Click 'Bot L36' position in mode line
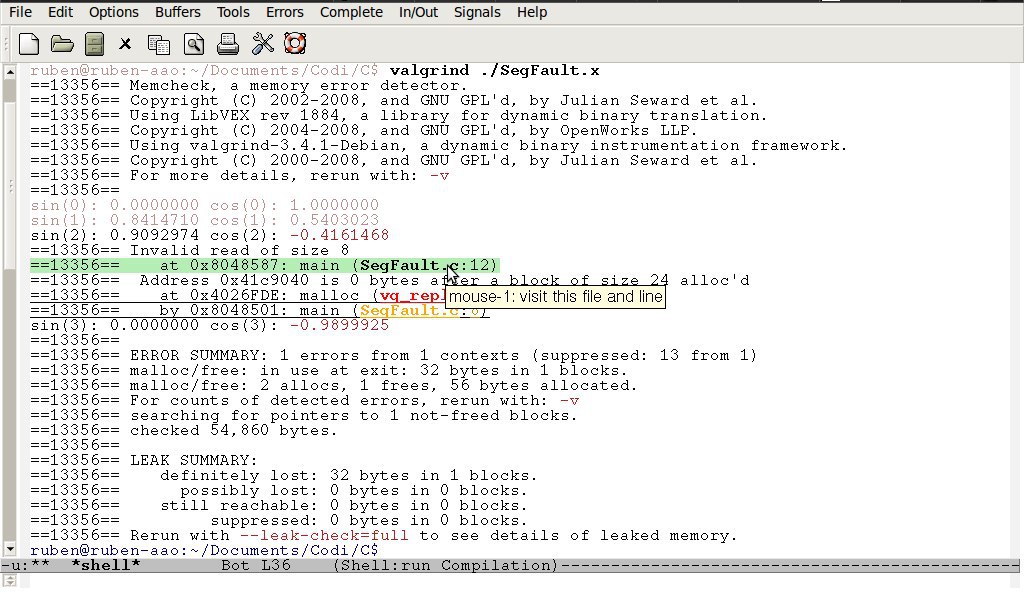The height and width of the screenshot is (600, 1024). tap(256, 565)
